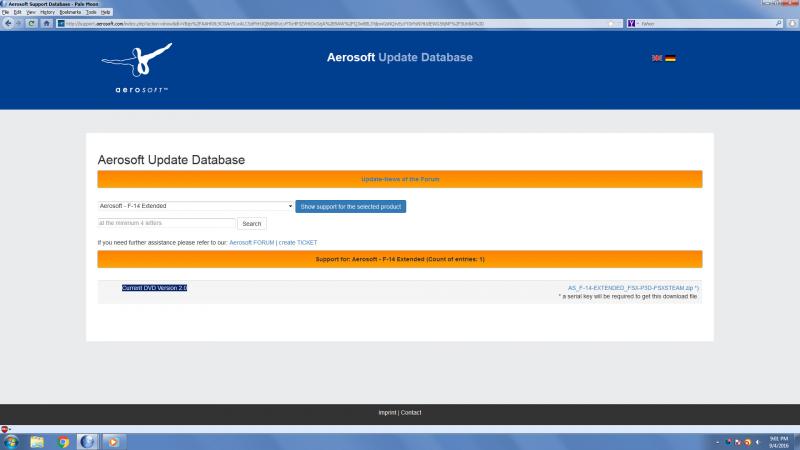Reload the page with the refresh icon
The width and height of the screenshot is (800, 450).
(x=32, y=23)
